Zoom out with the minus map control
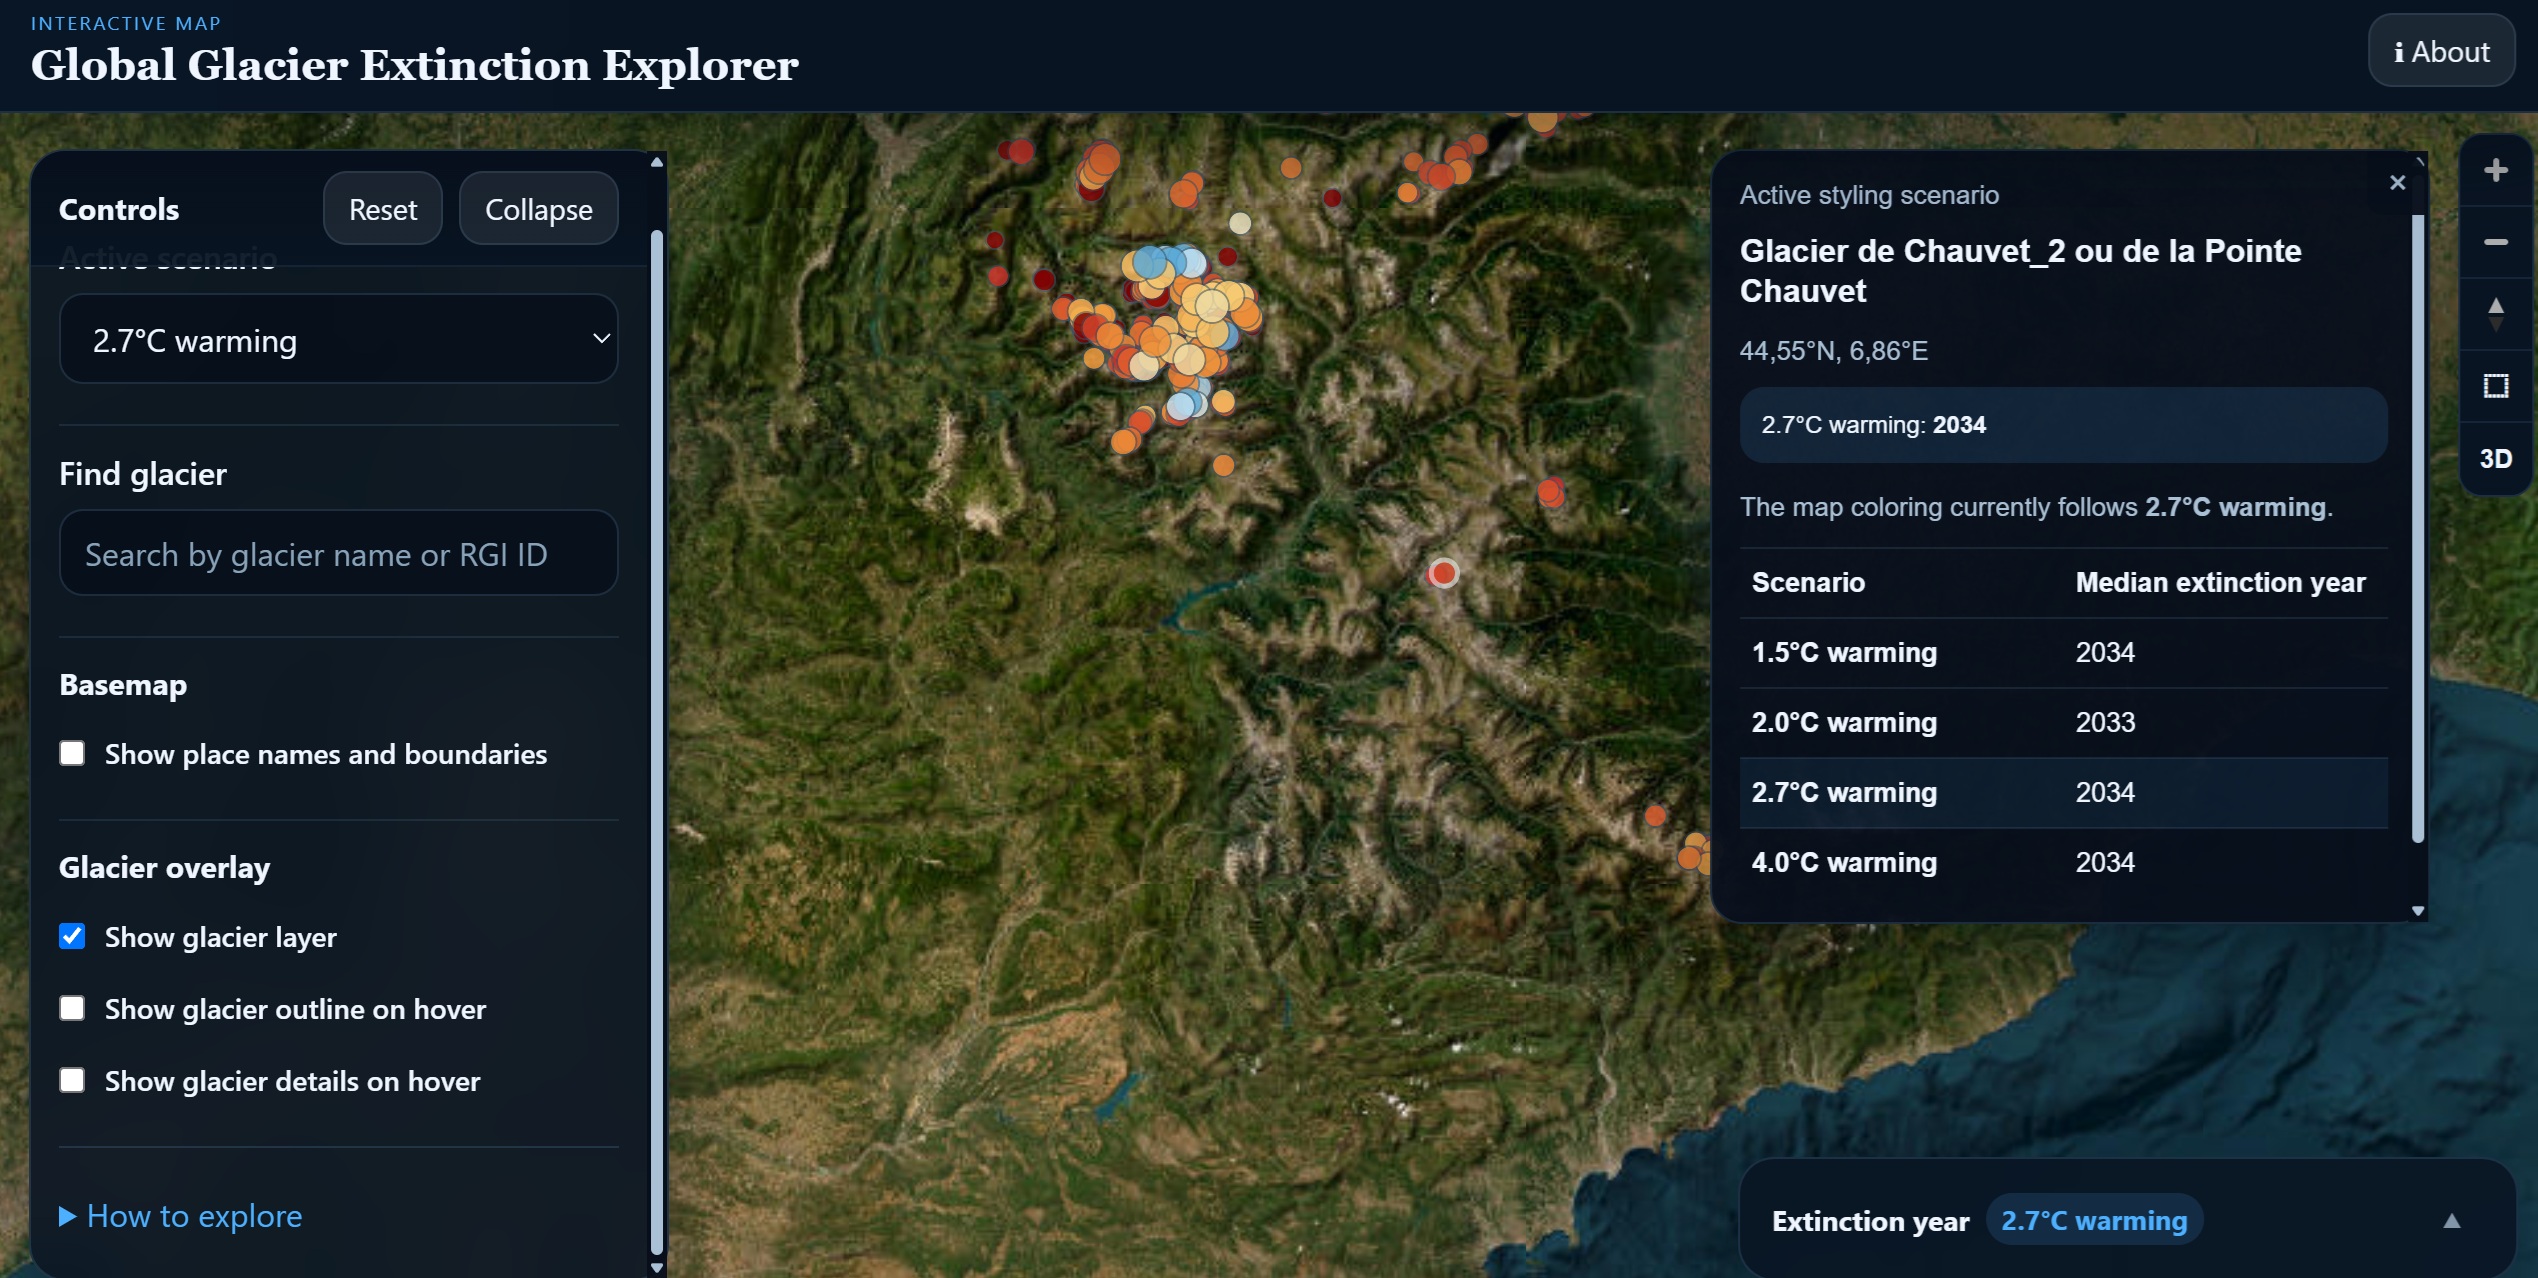2538x1278 pixels. (2495, 242)
